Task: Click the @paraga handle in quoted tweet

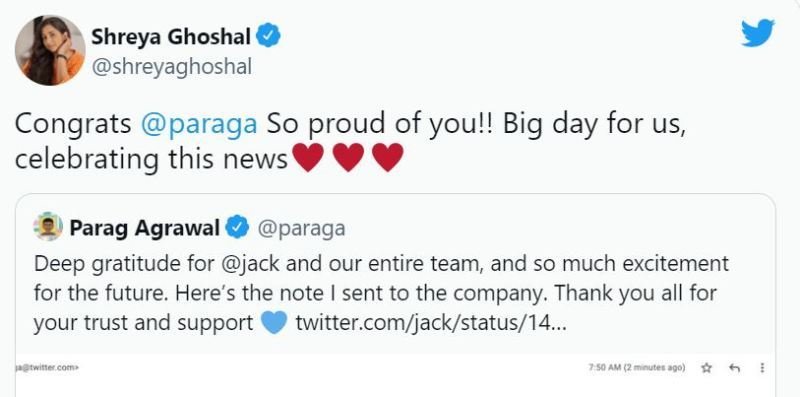Action: [x=302, y=229]
